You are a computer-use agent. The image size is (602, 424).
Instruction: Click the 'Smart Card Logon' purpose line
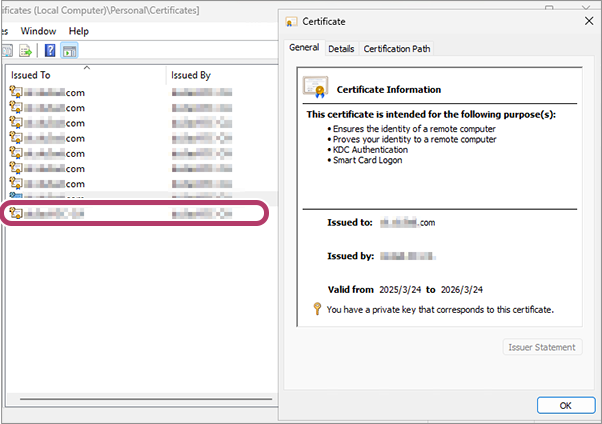coord(367,160)
